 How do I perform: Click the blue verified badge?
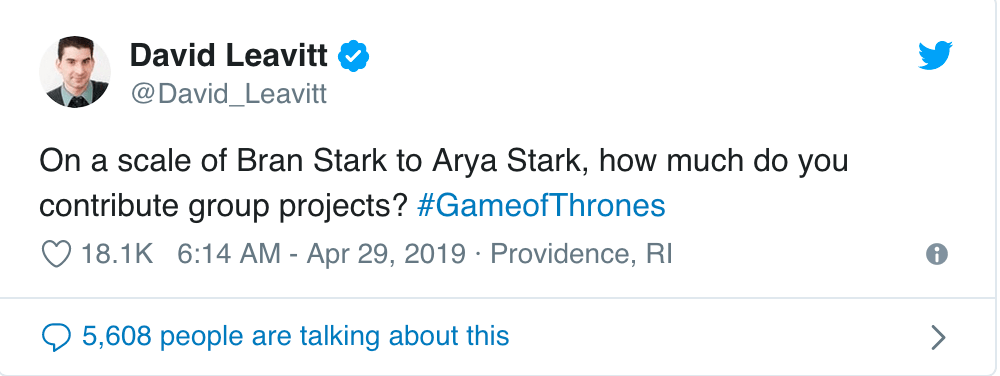(353, 56)
